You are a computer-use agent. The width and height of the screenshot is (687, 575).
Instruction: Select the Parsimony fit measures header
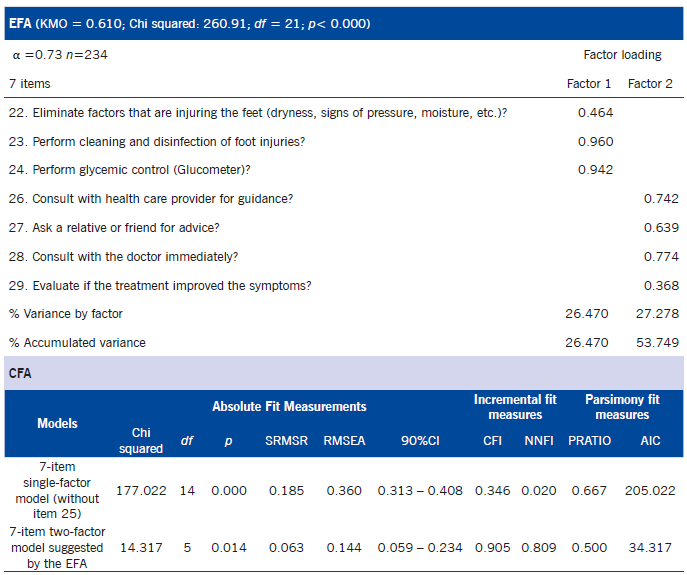(622, 407)
